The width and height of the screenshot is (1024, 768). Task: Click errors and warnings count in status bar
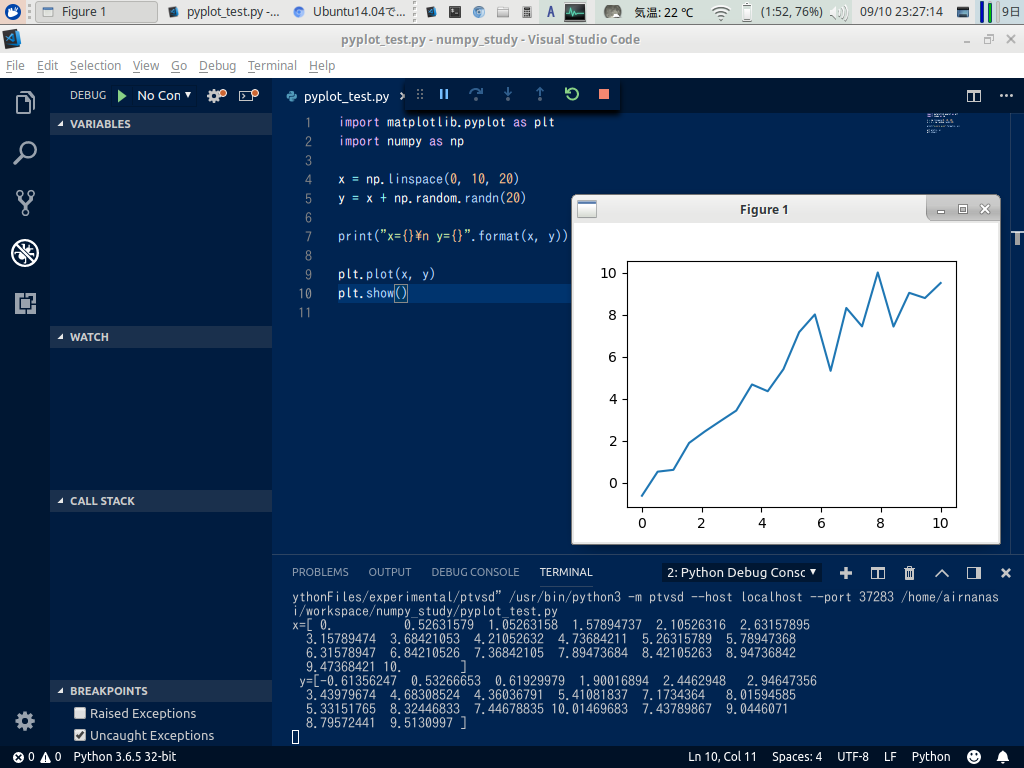pos(37,756)
